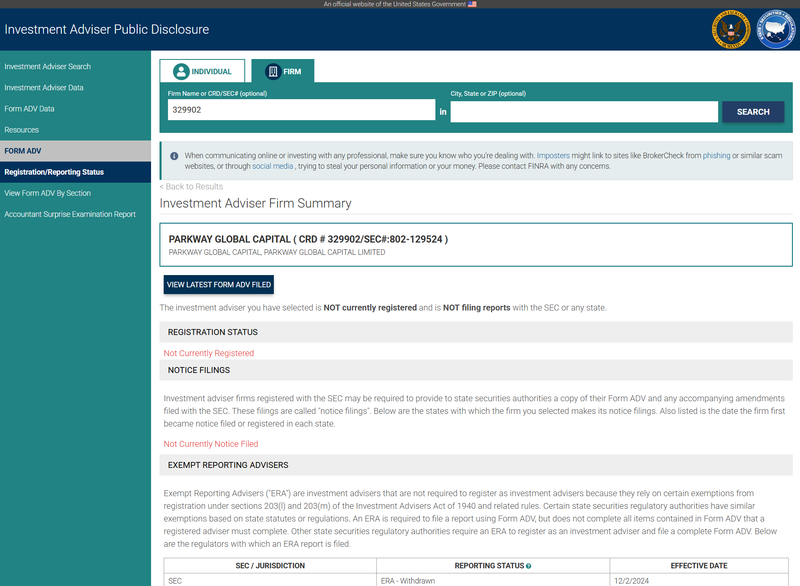
Task: Open View Form ADV By Section
Action: [47, 193]
